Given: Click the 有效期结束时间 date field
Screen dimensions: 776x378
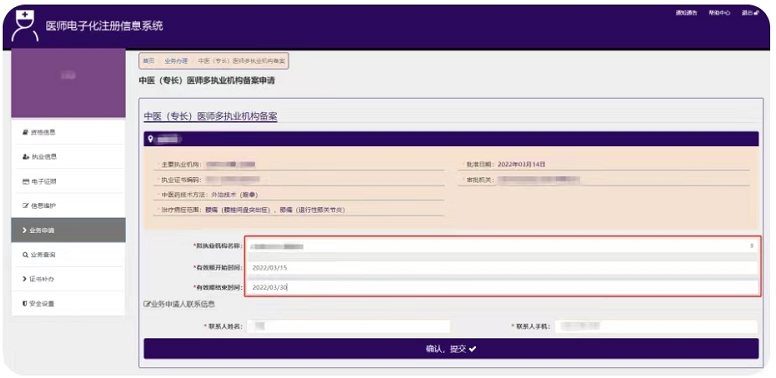Looking at the screenshot, I should tap(502, 287).
